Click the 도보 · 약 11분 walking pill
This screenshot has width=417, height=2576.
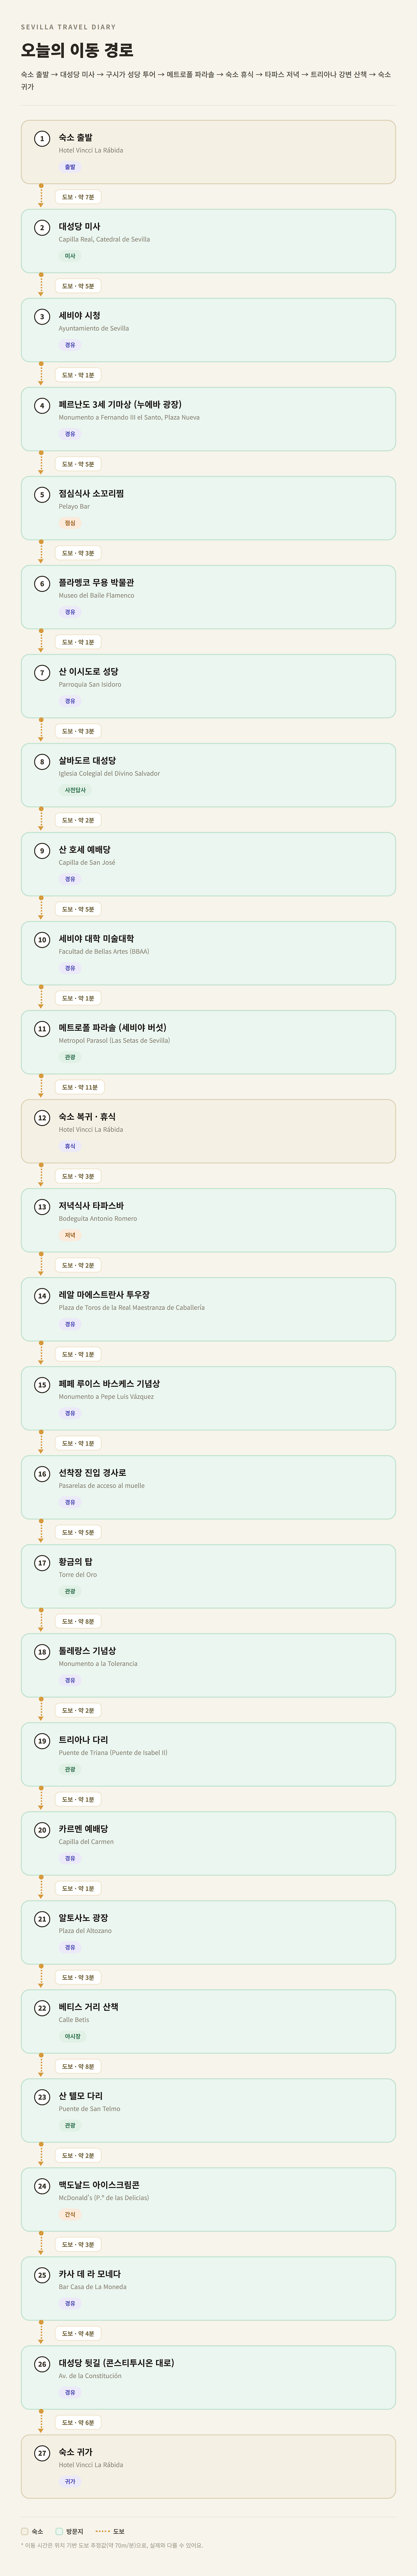coord(79,1087)
